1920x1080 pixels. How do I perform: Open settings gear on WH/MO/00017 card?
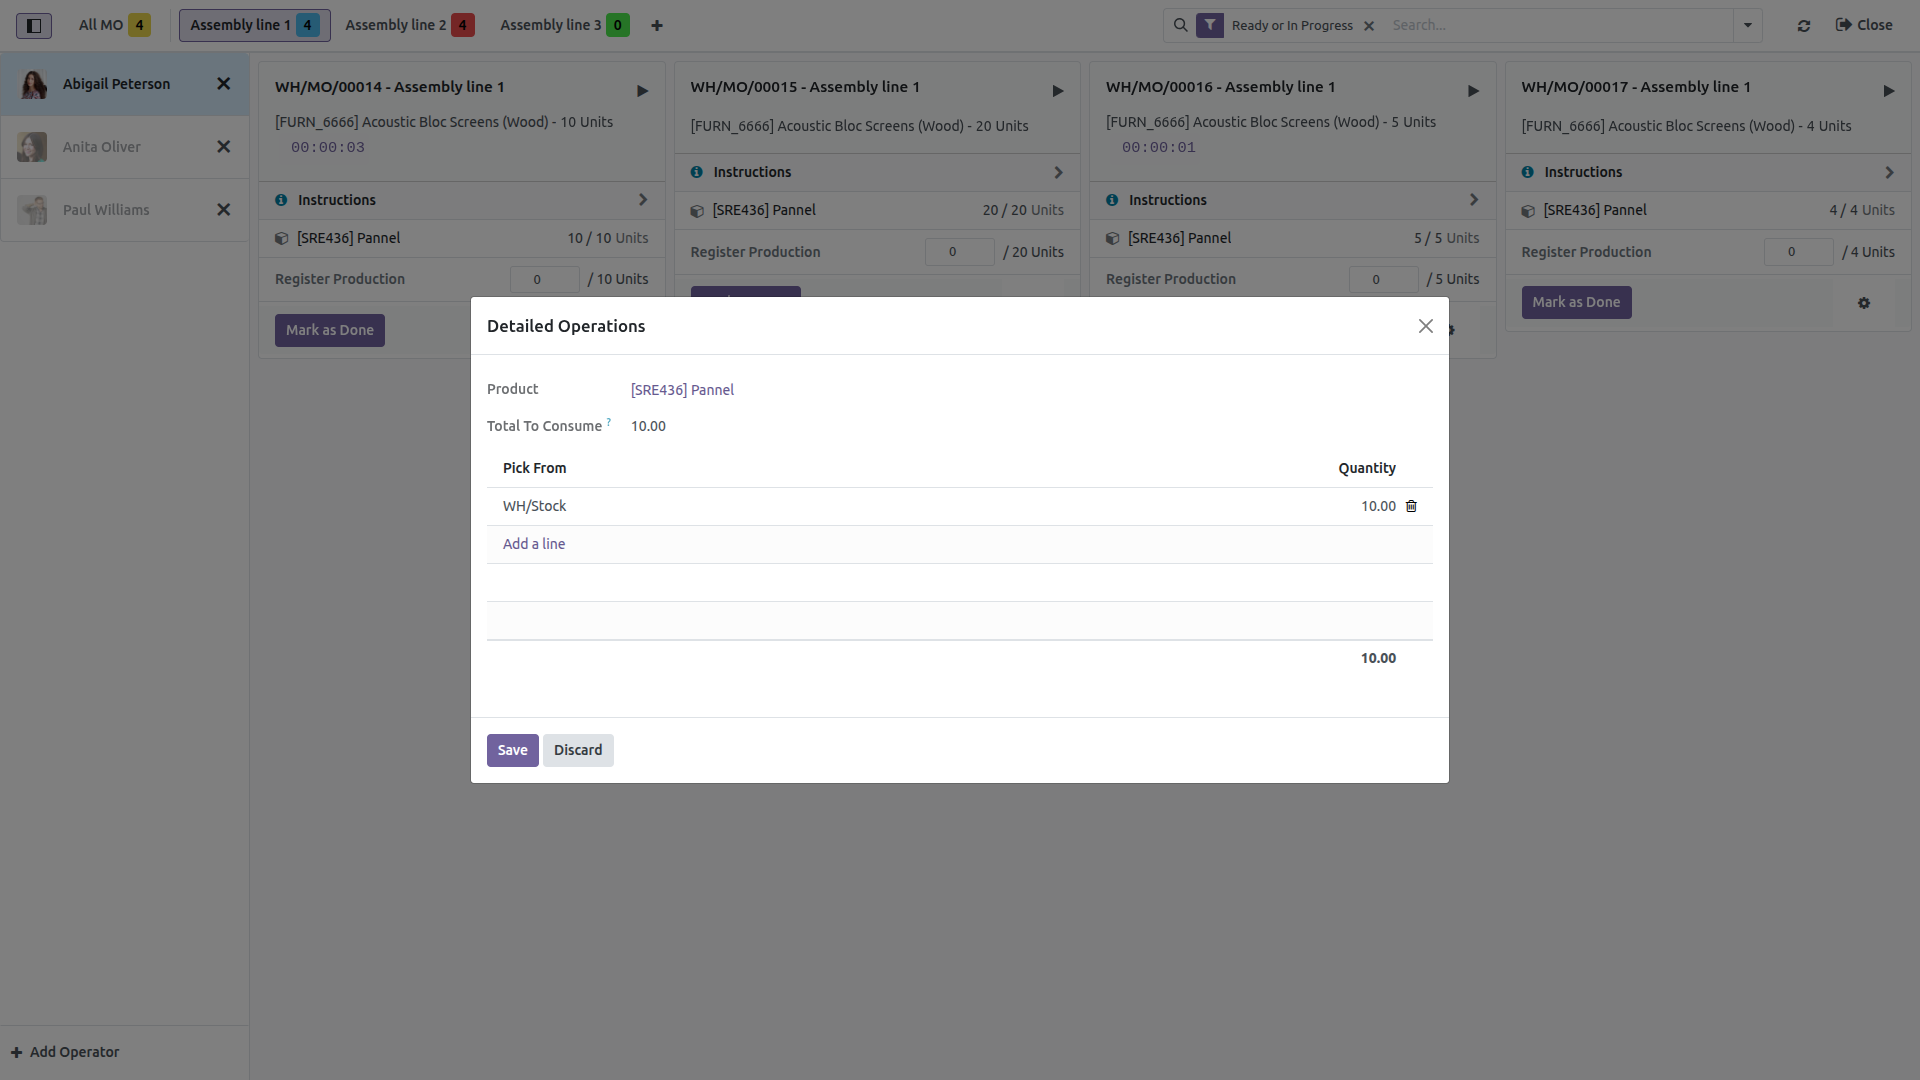click(1864, 303)
